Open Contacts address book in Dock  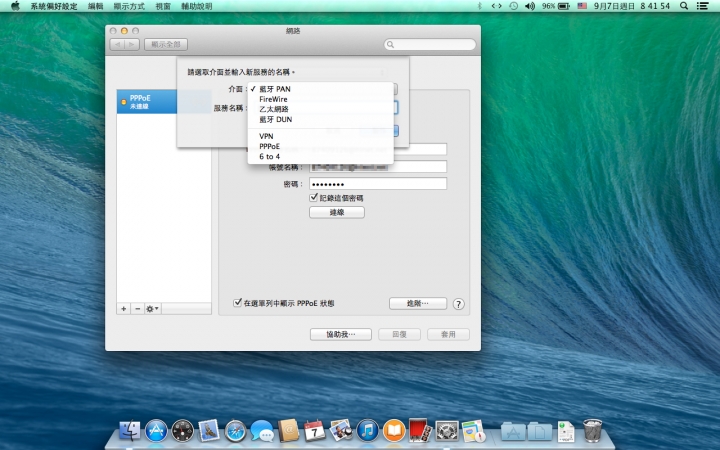click(288, 431)
